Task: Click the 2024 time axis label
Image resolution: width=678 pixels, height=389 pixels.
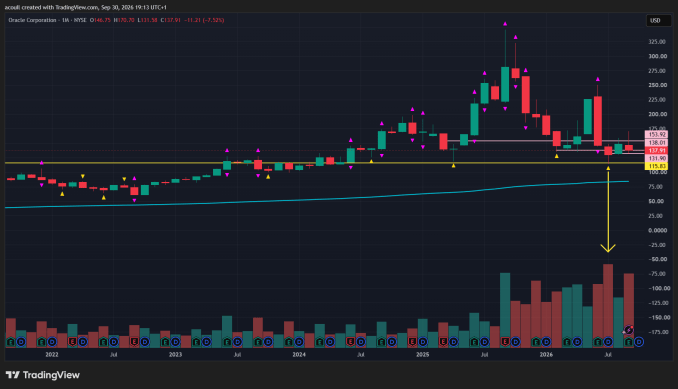Action: 299,354
